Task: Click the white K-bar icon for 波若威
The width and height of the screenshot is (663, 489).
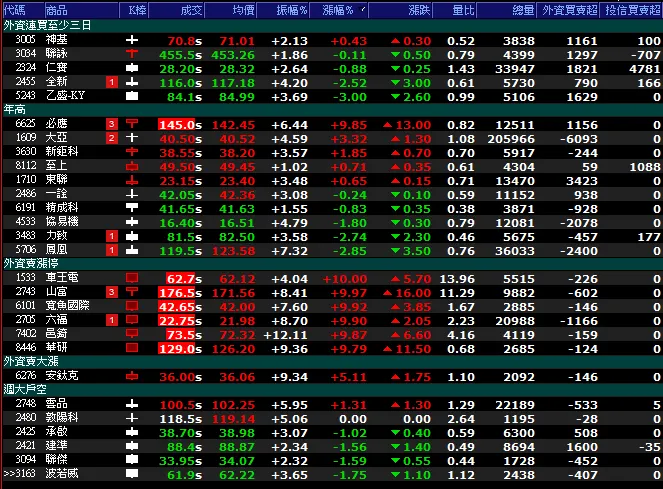Action: tap(132, 474)
